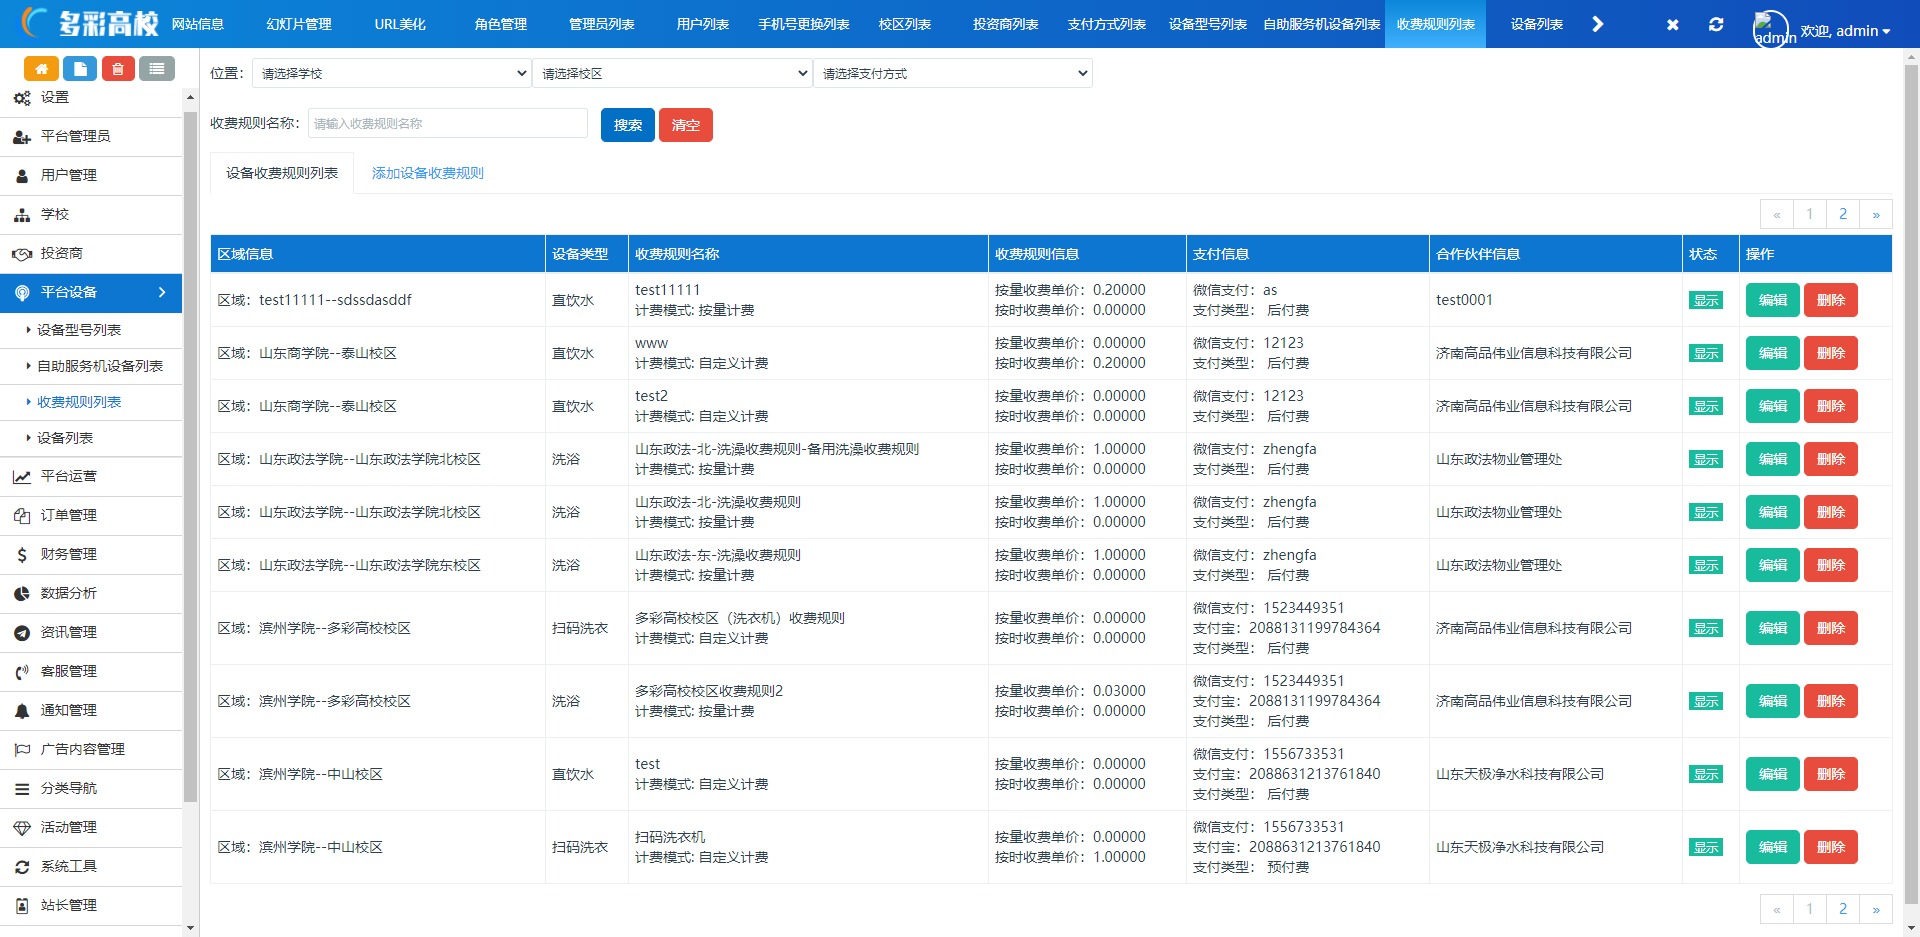Click 编辑 for the 多彩高校校区收费规则2 row
Viewport: 1920px width, 937px height.
pos(1773,701)
